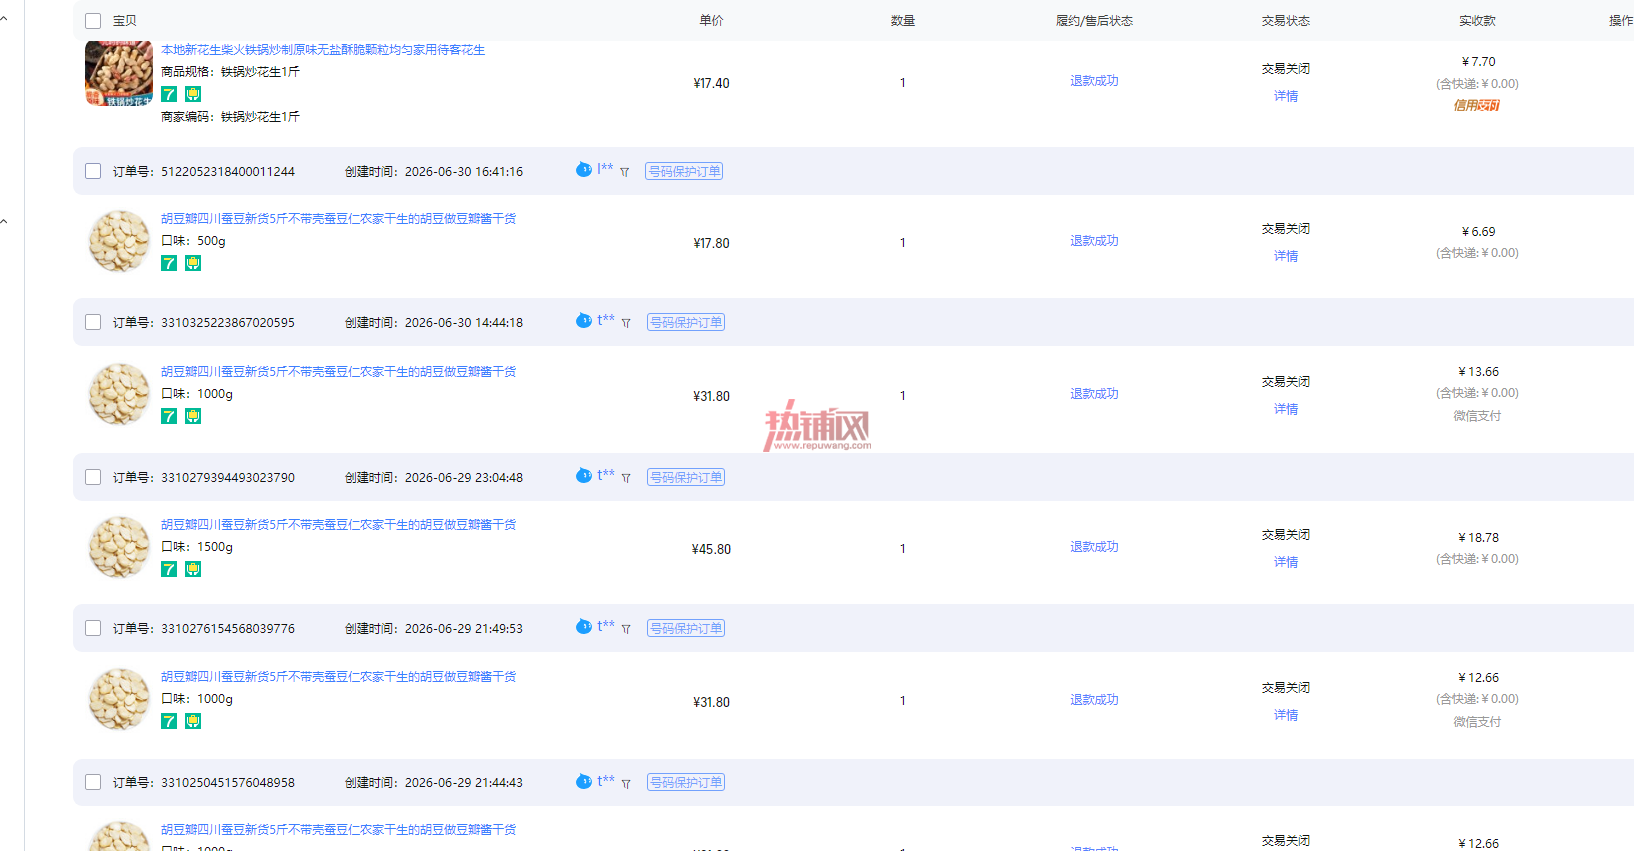Image resolution: width=1634 pixels, height=851 pixels.
Task: Tick the select-all 宝贝 header checkbox
Action: click(93, 21)
